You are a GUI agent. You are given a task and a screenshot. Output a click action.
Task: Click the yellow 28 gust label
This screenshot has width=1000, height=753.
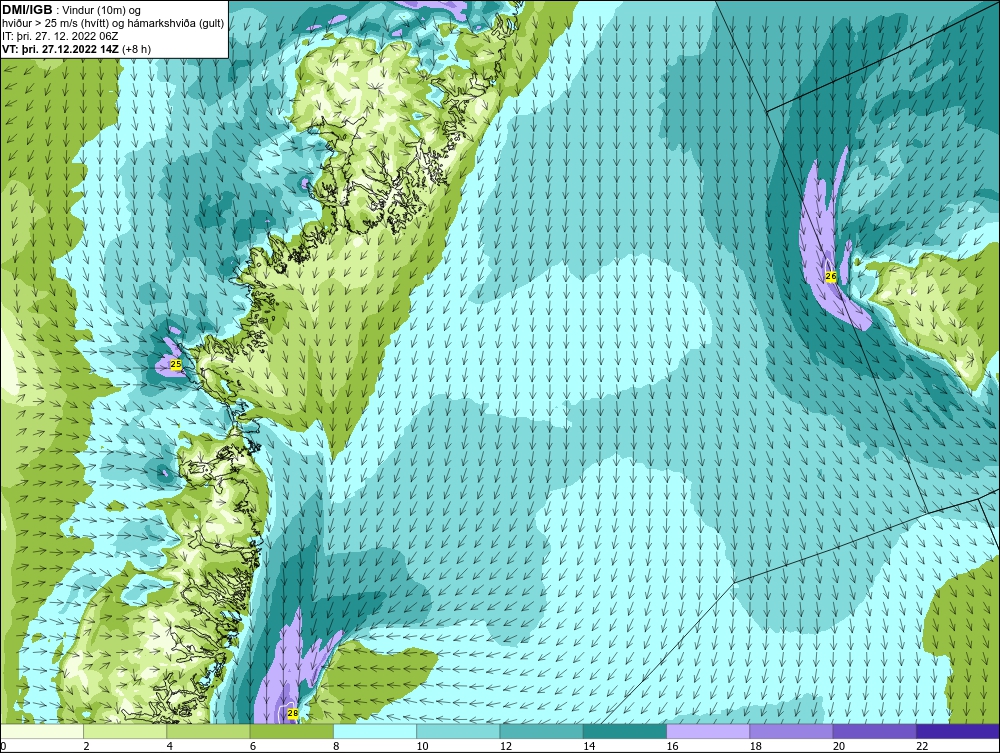pos(293,713)
